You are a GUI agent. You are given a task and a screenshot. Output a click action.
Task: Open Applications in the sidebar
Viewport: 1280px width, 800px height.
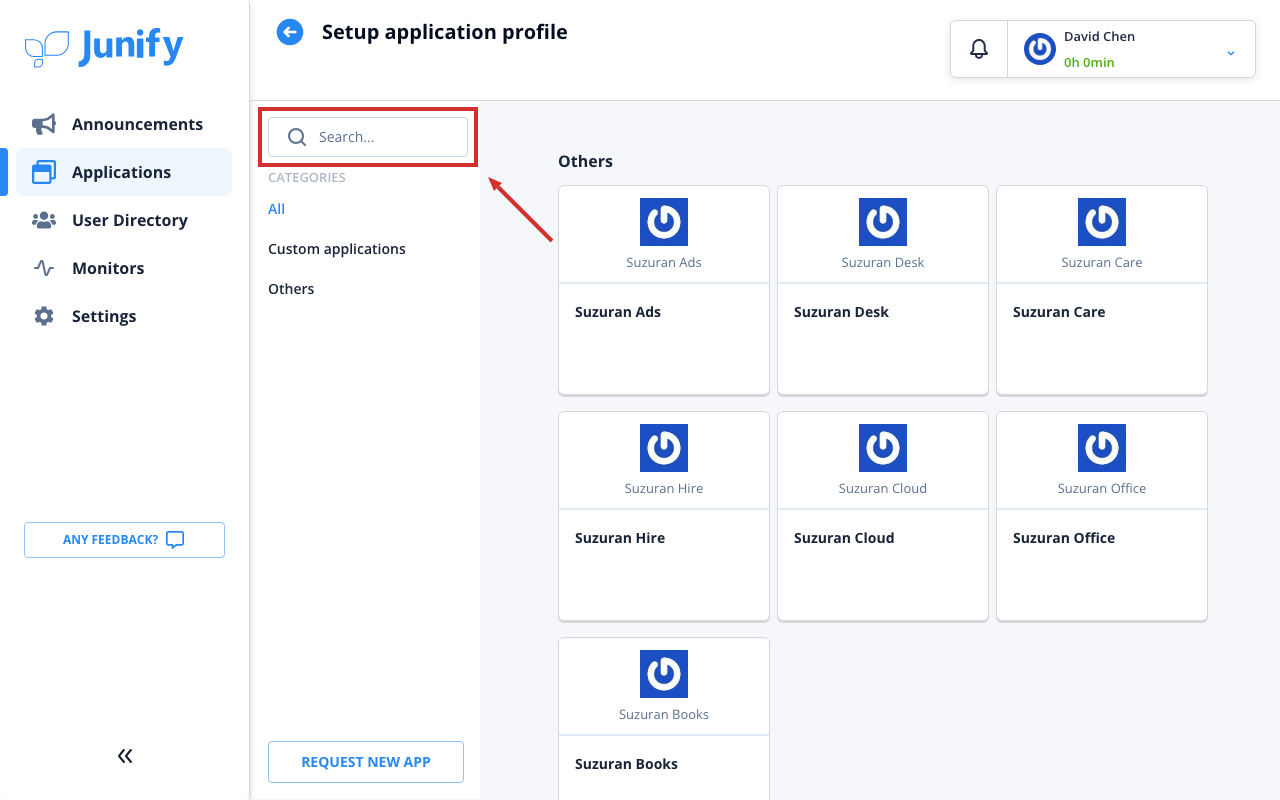(x=124, y=172)
